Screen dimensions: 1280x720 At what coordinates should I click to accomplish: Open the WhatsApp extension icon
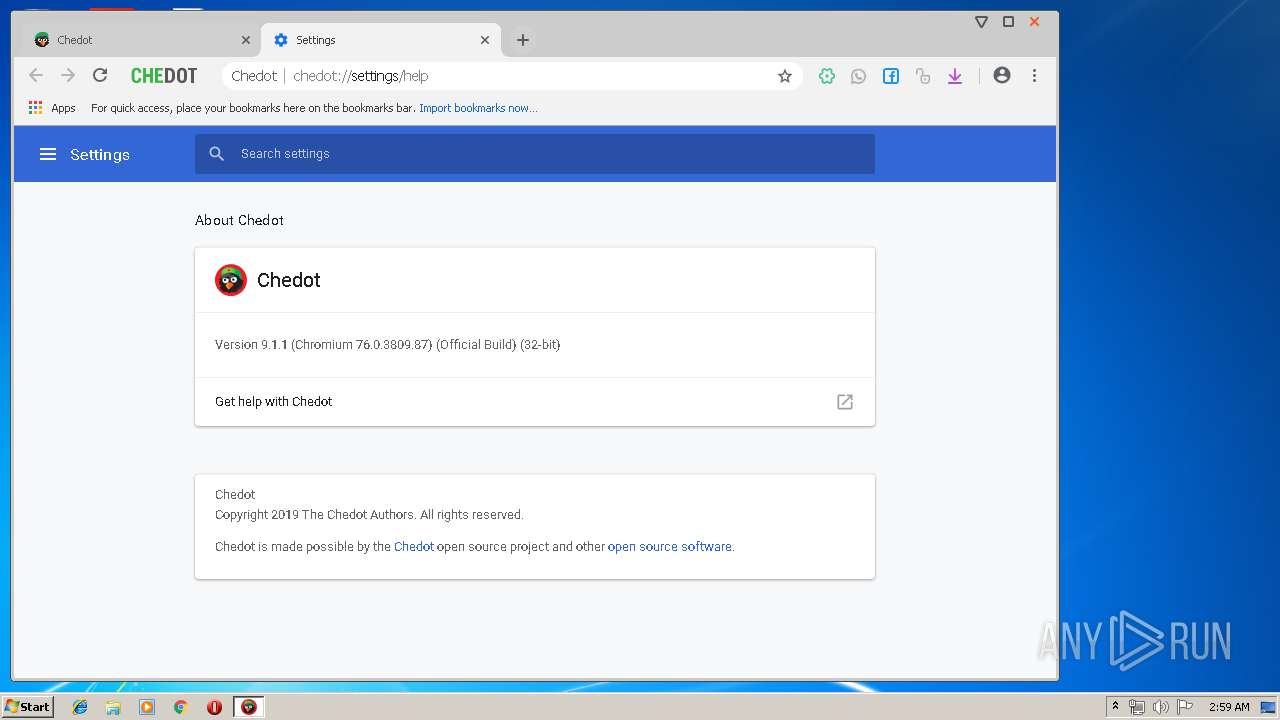point(859,76)
